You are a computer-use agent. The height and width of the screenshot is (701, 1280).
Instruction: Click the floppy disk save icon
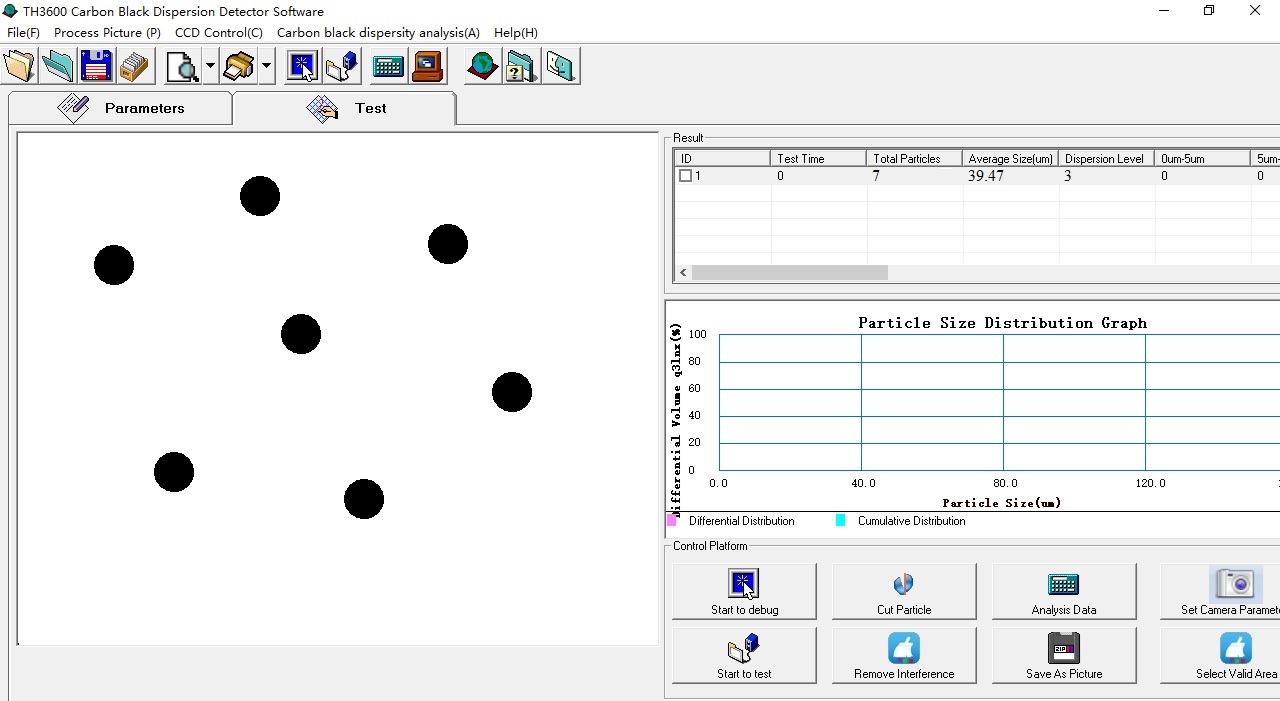[x=96, y=67]
